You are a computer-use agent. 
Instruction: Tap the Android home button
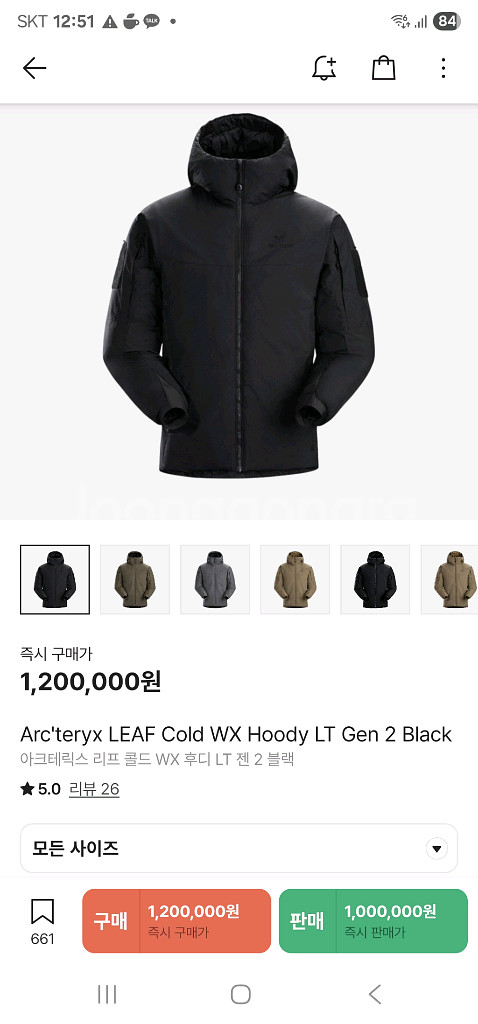pyautogui.click(x=240, y=994)
